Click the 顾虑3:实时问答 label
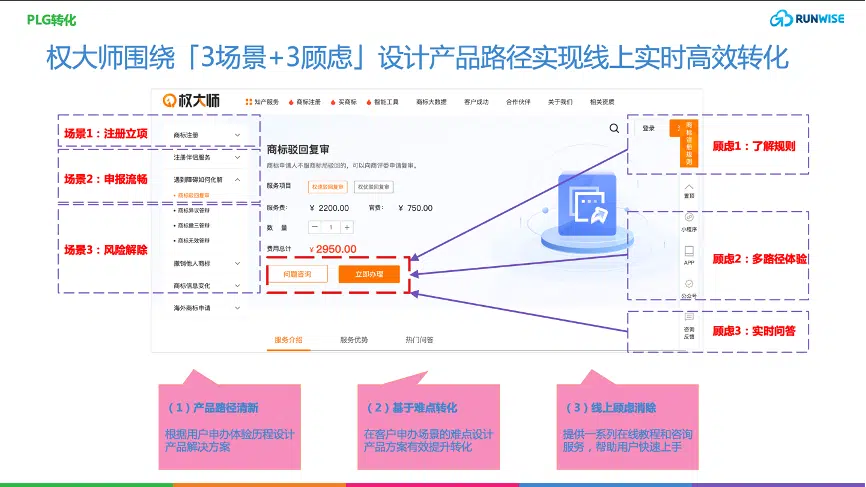The image size is (866, 487). (754, 331)
